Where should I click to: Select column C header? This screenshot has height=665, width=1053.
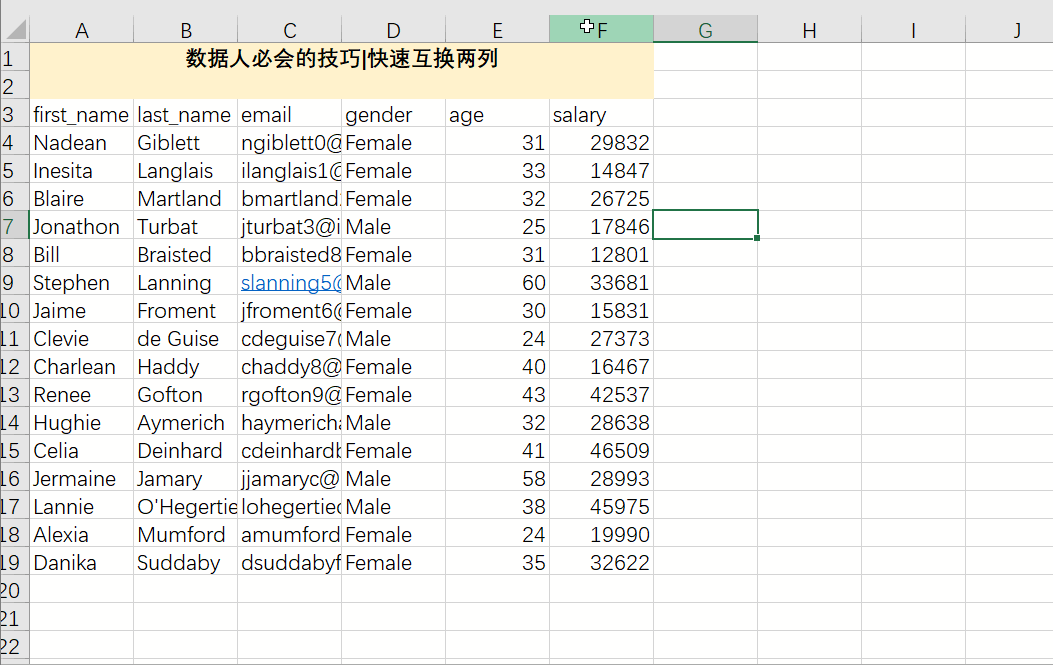tap(289, 30)
